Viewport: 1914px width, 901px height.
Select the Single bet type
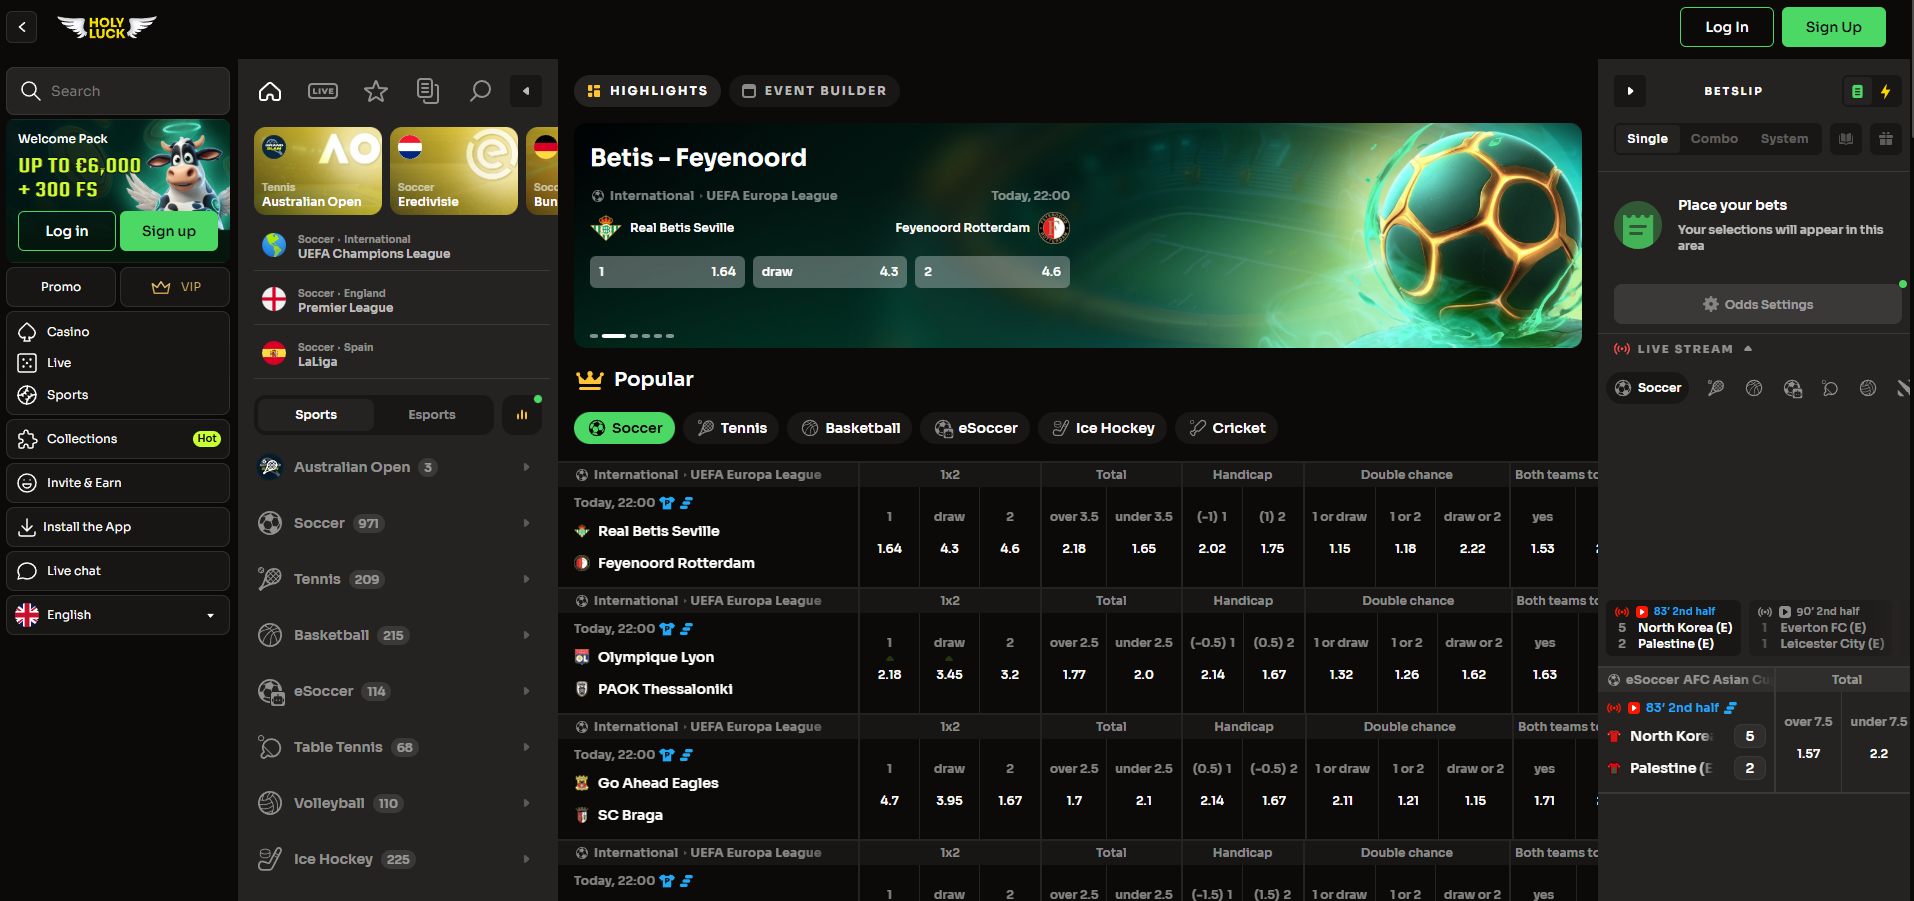point(1647,139)
